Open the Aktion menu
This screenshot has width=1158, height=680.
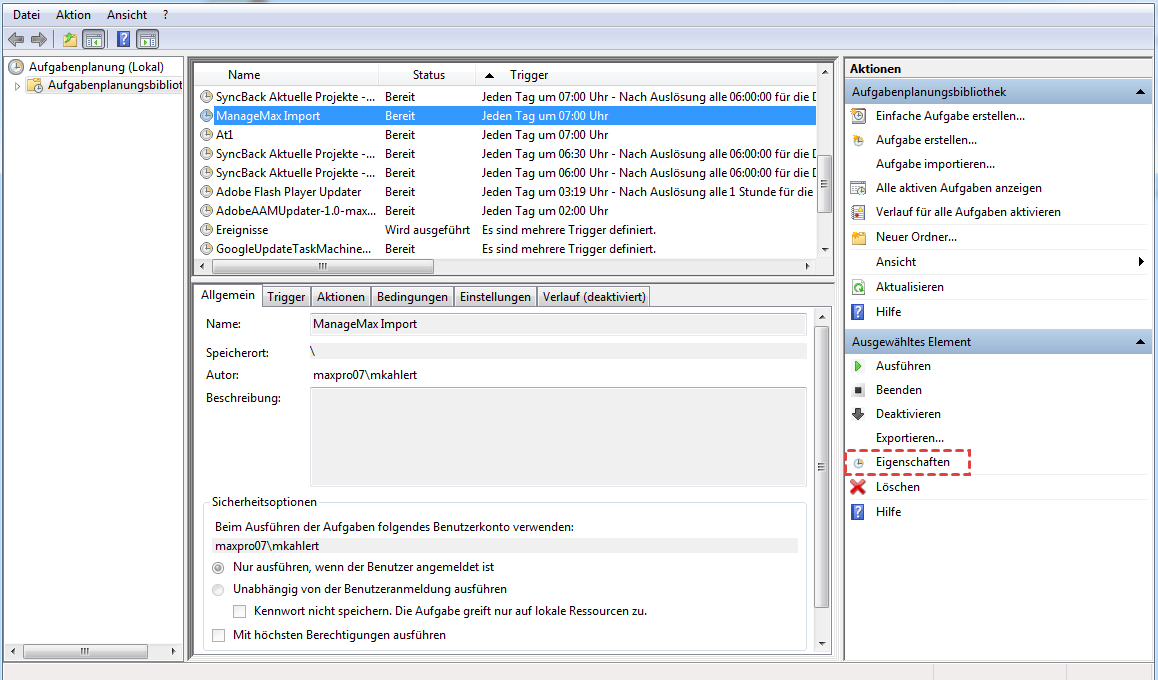click(73, 15)
